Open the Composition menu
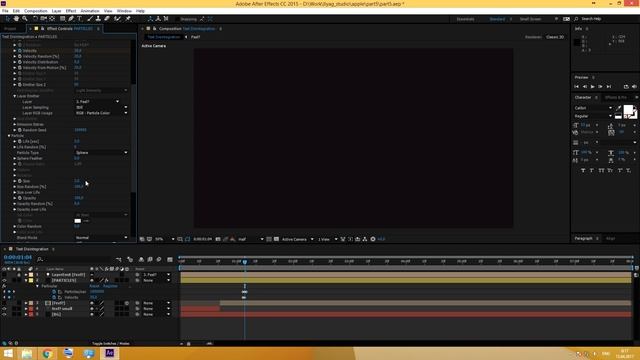Screen dimensions: 640x360 (36, 11)
